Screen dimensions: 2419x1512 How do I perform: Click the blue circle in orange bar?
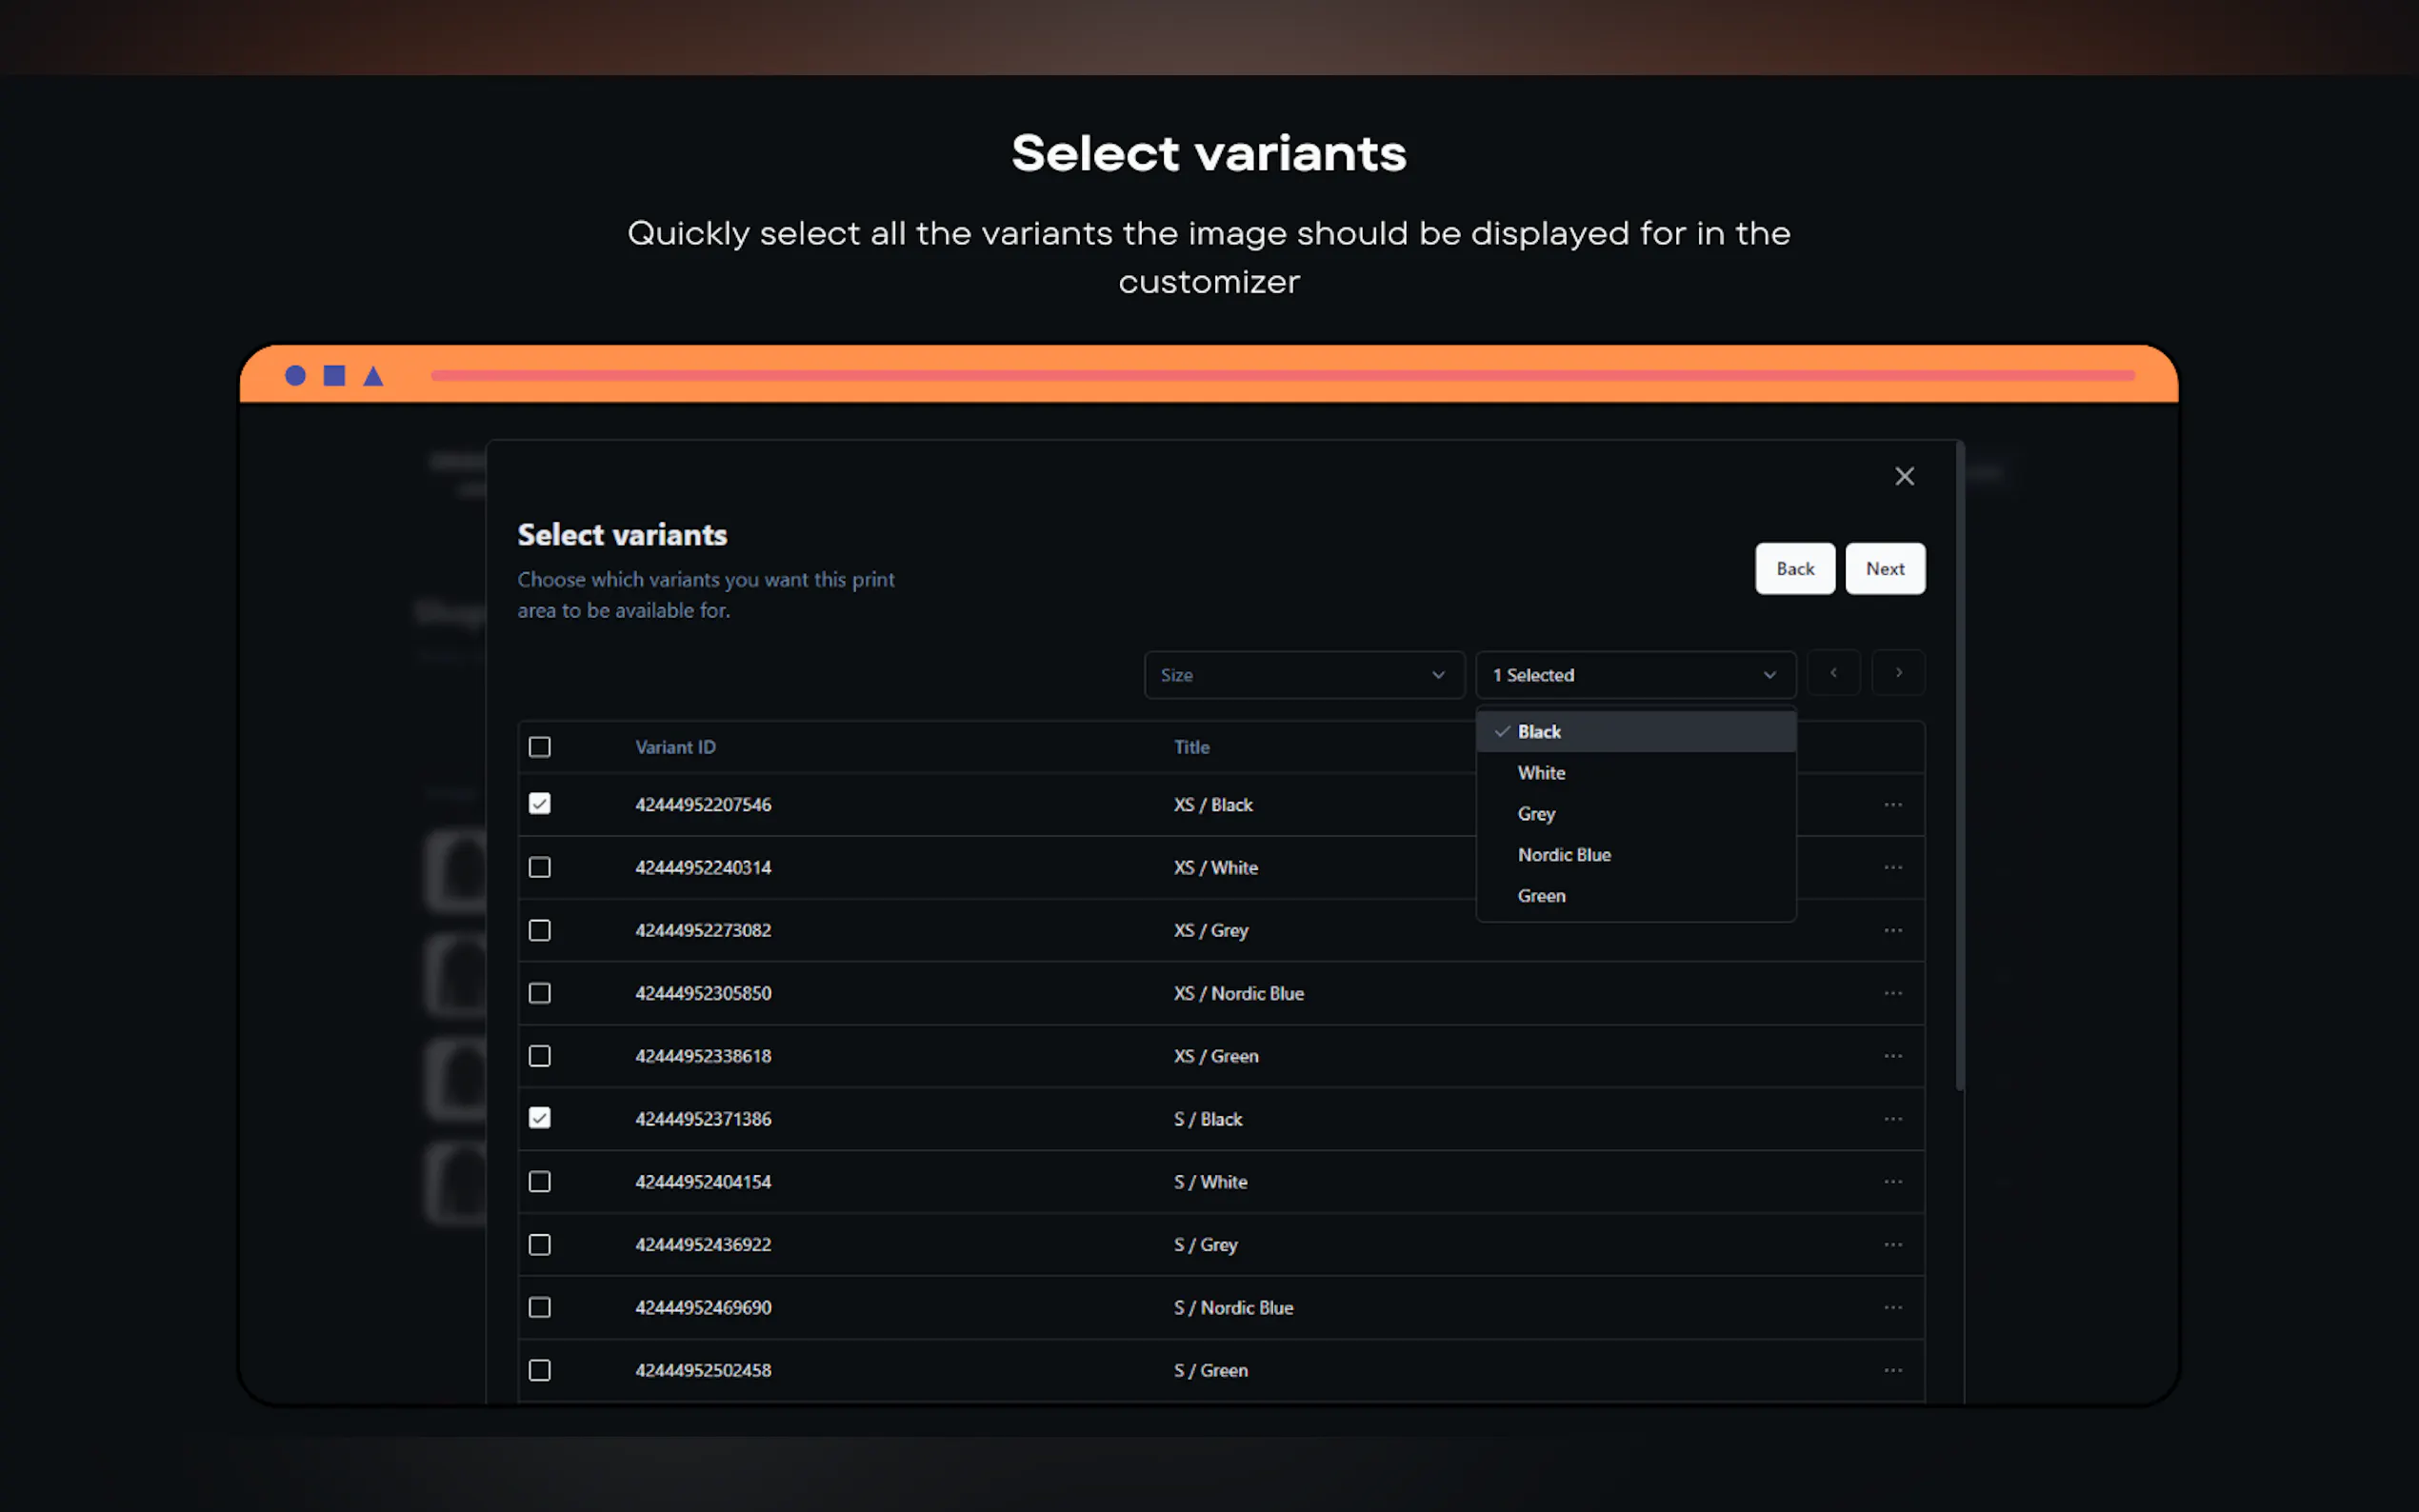point(295,376)
